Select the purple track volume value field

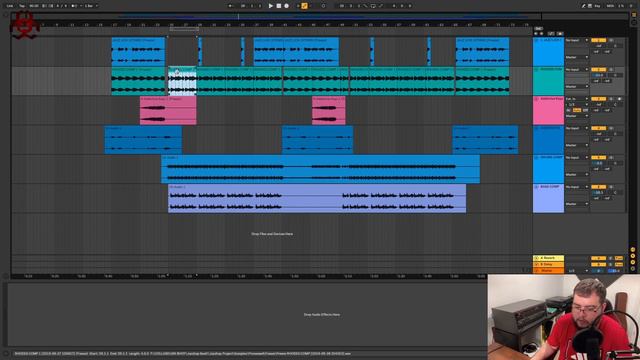tap(599, 192)
